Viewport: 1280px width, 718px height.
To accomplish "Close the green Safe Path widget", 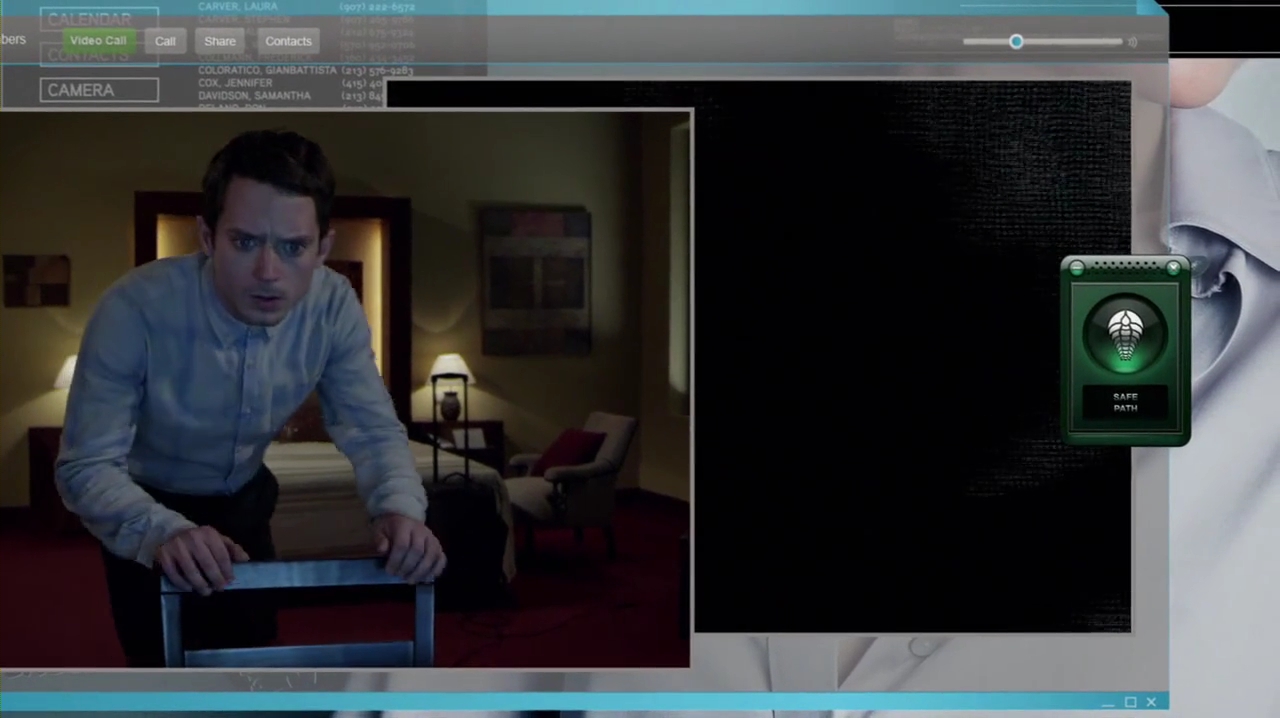I will [1173, 267].
